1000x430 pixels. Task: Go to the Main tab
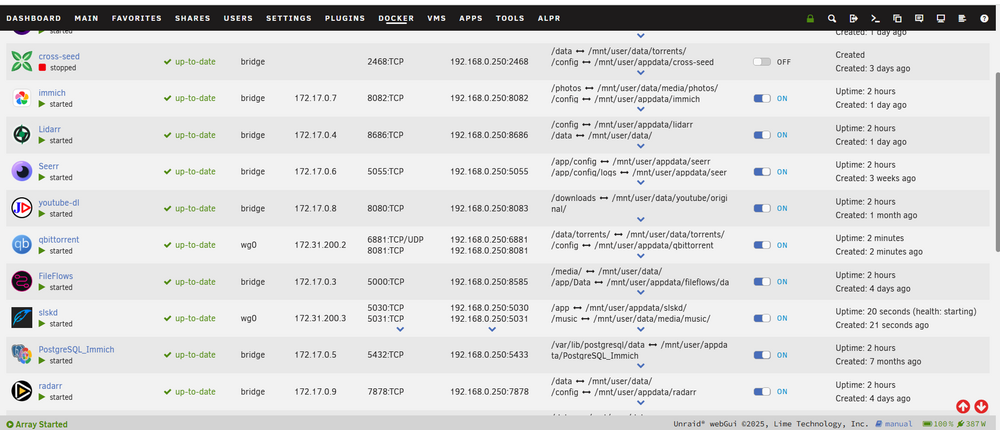click(87, 19)
